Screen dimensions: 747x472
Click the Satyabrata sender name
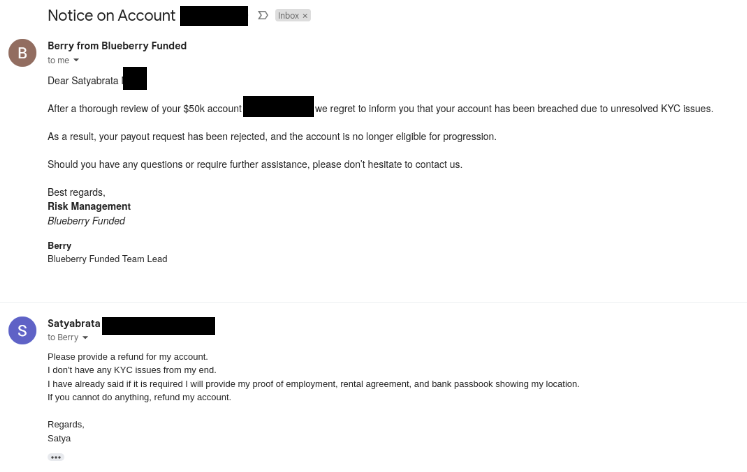click(x=74, y=324)
